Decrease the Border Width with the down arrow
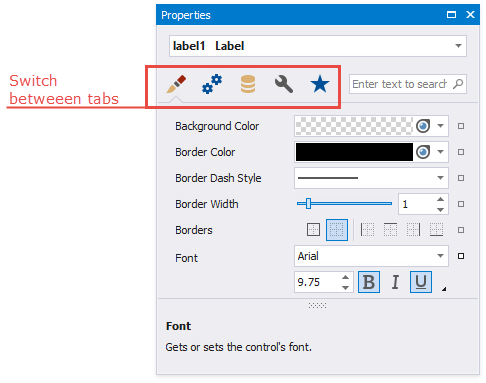486x383 pixels. point(440,210)
